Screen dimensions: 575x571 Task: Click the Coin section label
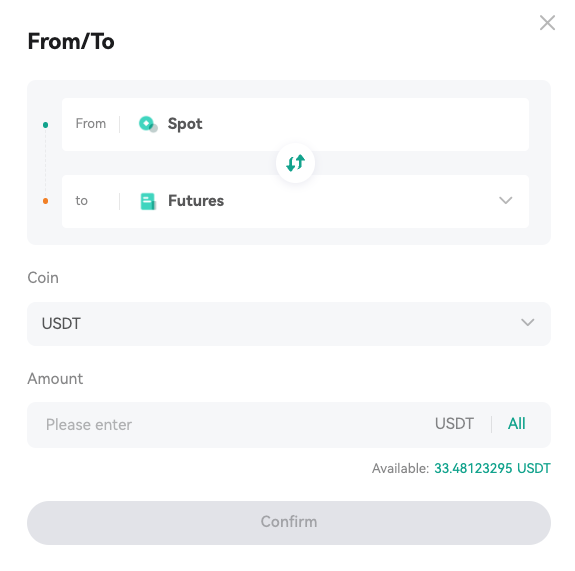(x=43, y=278)
